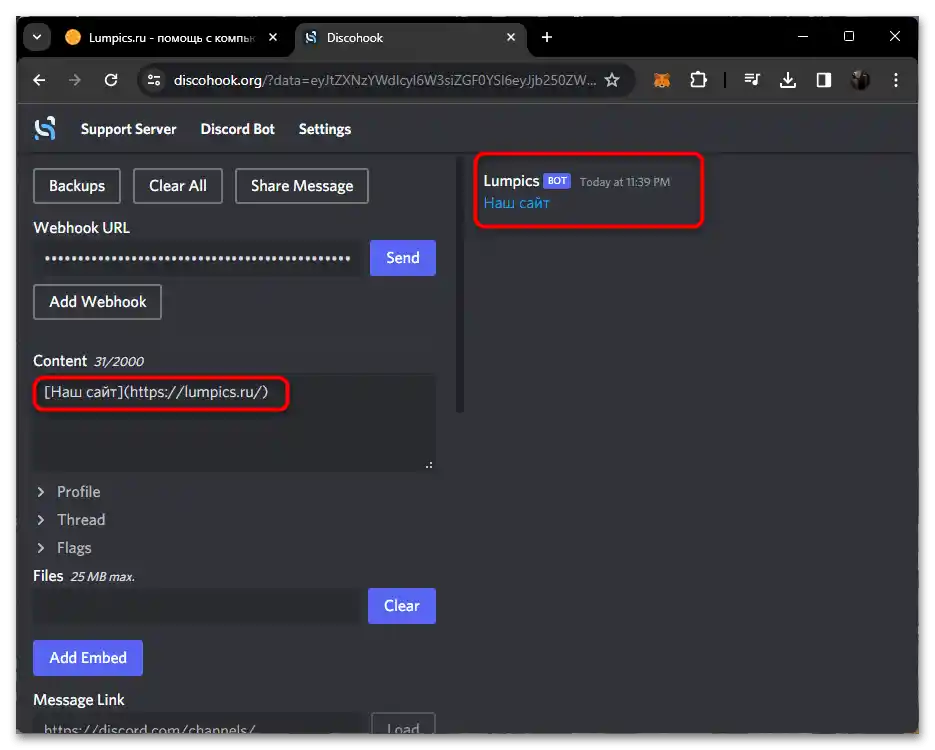Clear All message content
This screenshot has width=935, height=750.
coord(178,186)
